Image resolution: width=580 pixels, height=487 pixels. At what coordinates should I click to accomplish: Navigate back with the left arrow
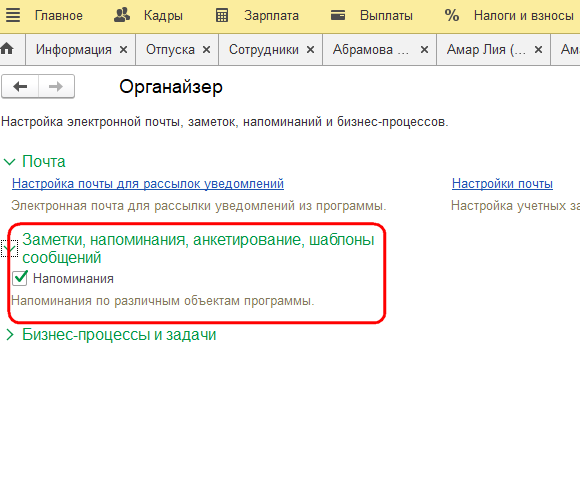pos(20,87)
